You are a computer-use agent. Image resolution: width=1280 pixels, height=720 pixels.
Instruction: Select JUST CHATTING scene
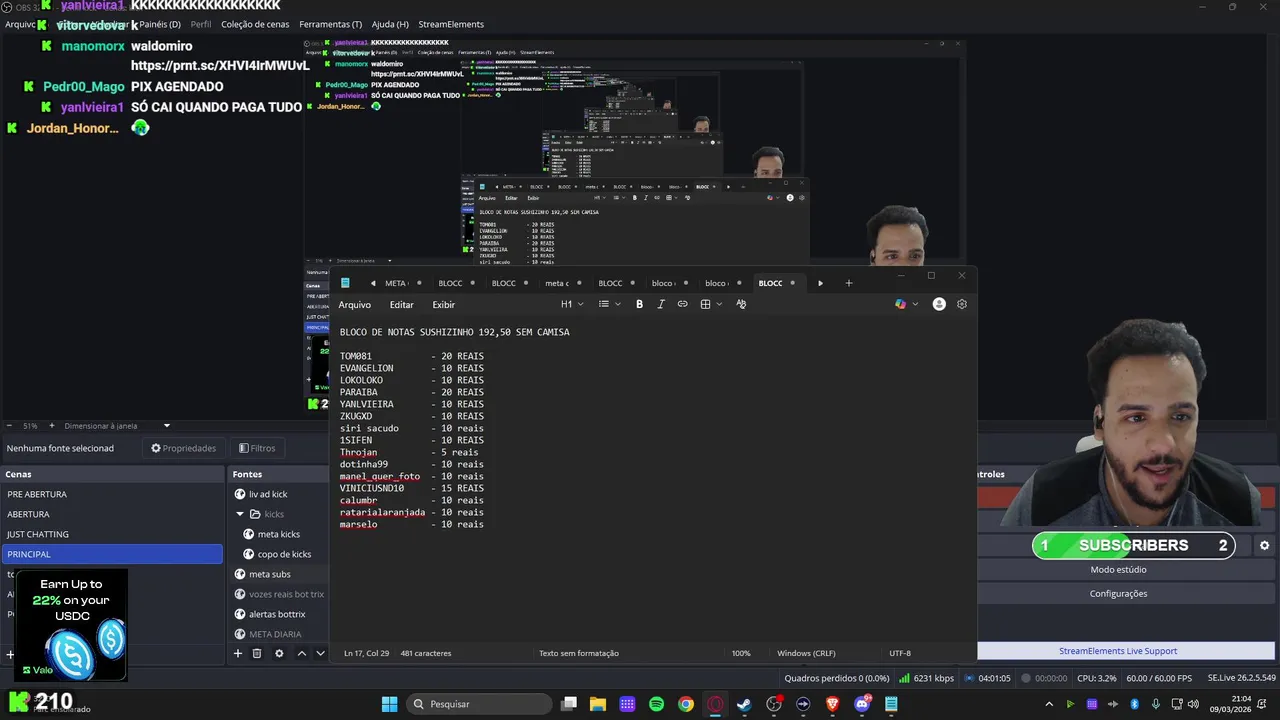pyautogui.click(x=112, y=534)
